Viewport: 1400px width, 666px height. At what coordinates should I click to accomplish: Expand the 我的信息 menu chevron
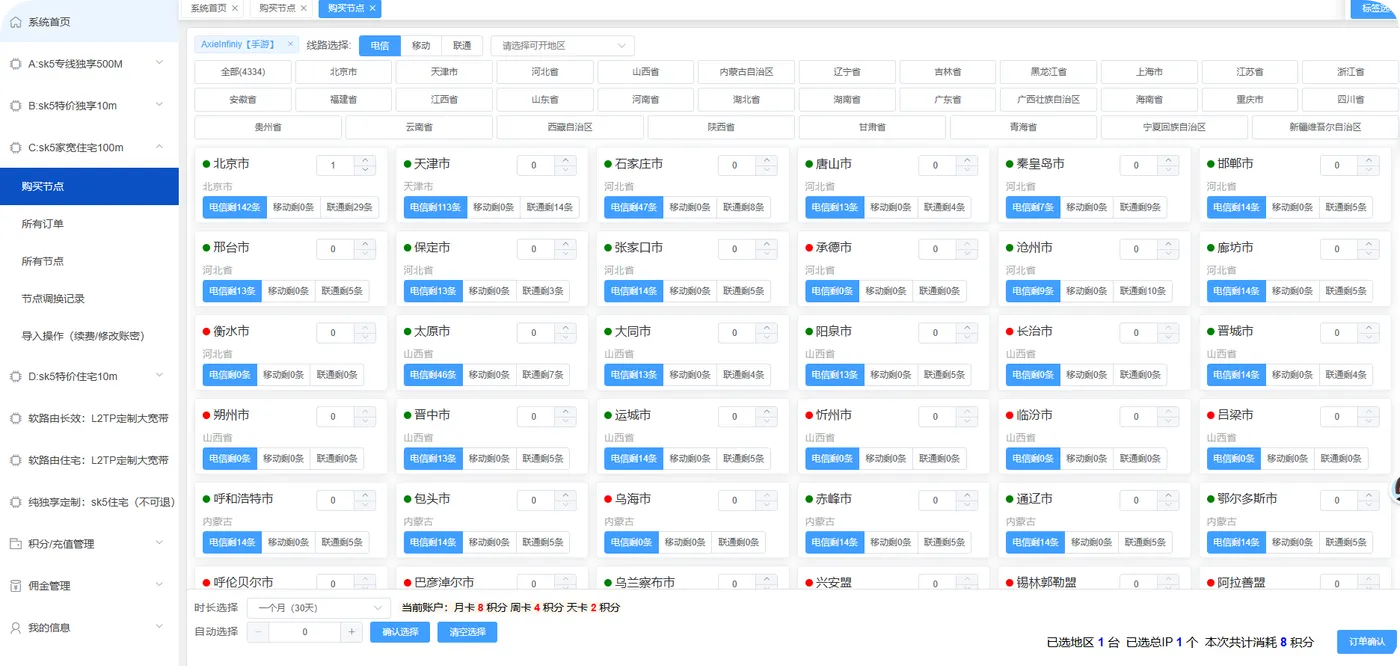tap(159, 627)
